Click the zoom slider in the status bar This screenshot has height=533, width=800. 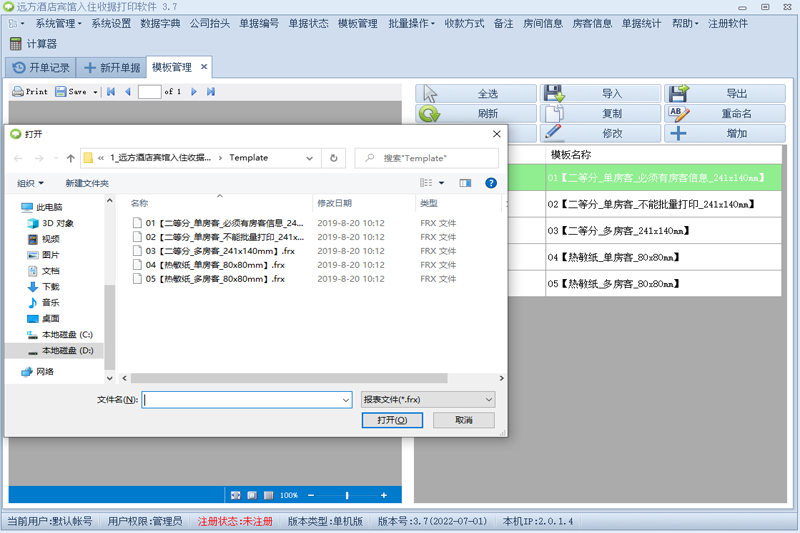point(347,495)
